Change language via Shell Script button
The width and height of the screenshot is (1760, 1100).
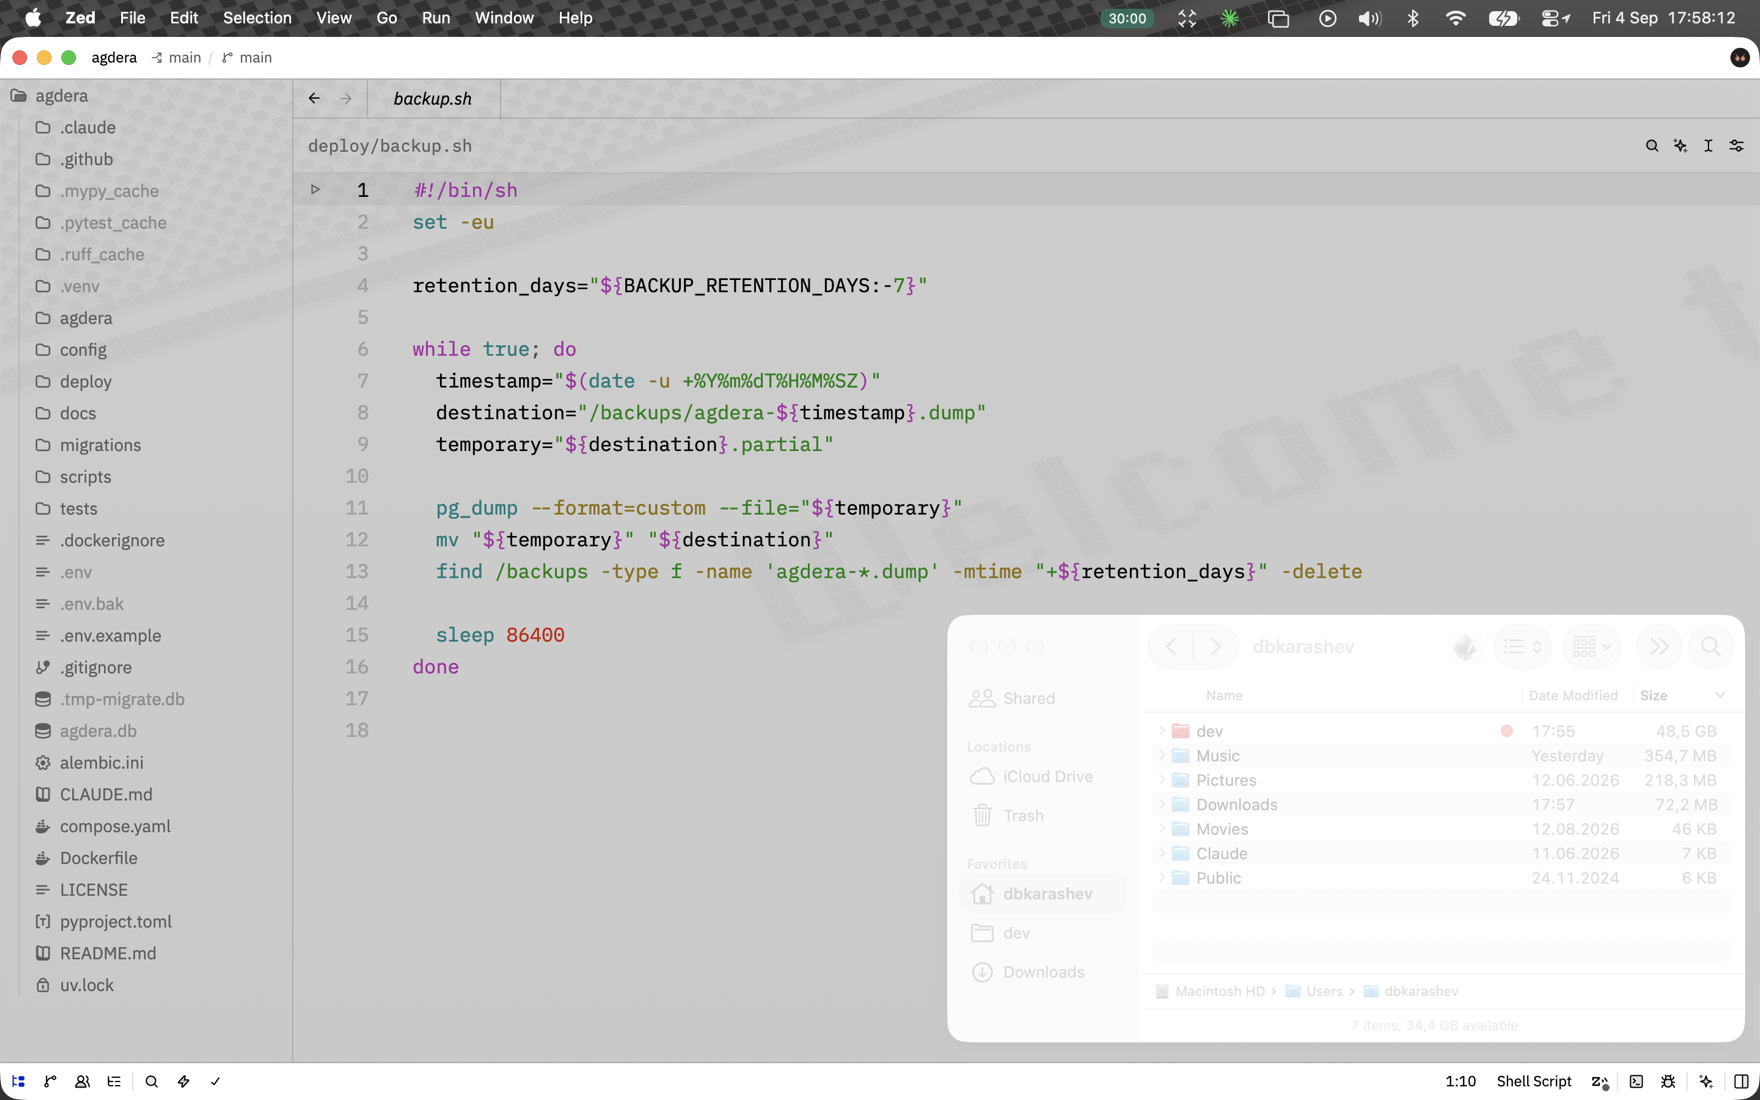click(1534, 1081)
